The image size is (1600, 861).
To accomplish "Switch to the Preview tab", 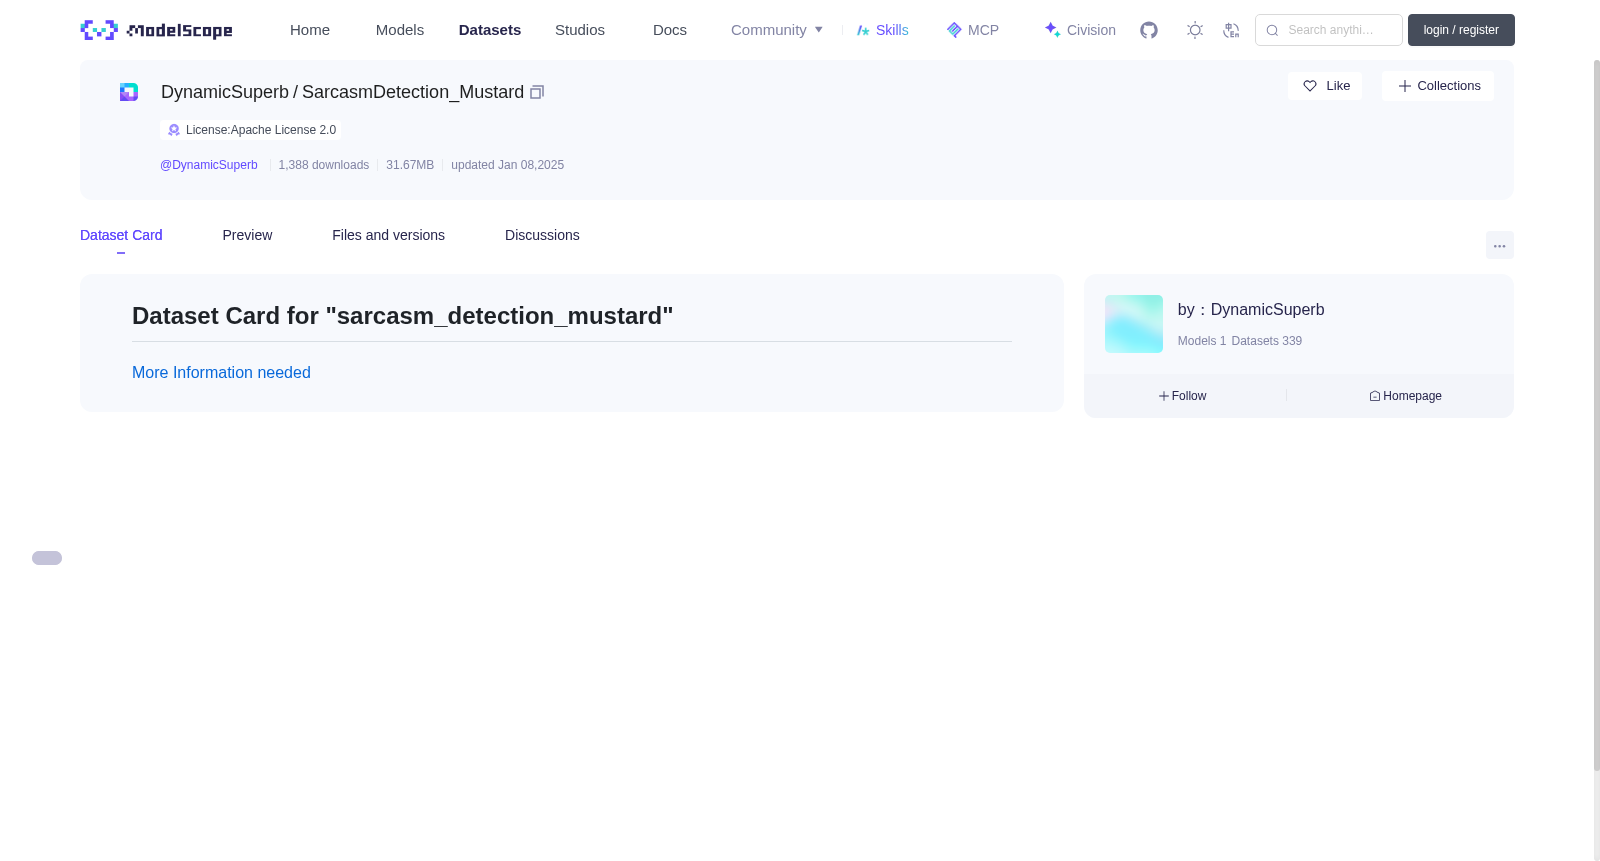I will (x=247, y=235).
